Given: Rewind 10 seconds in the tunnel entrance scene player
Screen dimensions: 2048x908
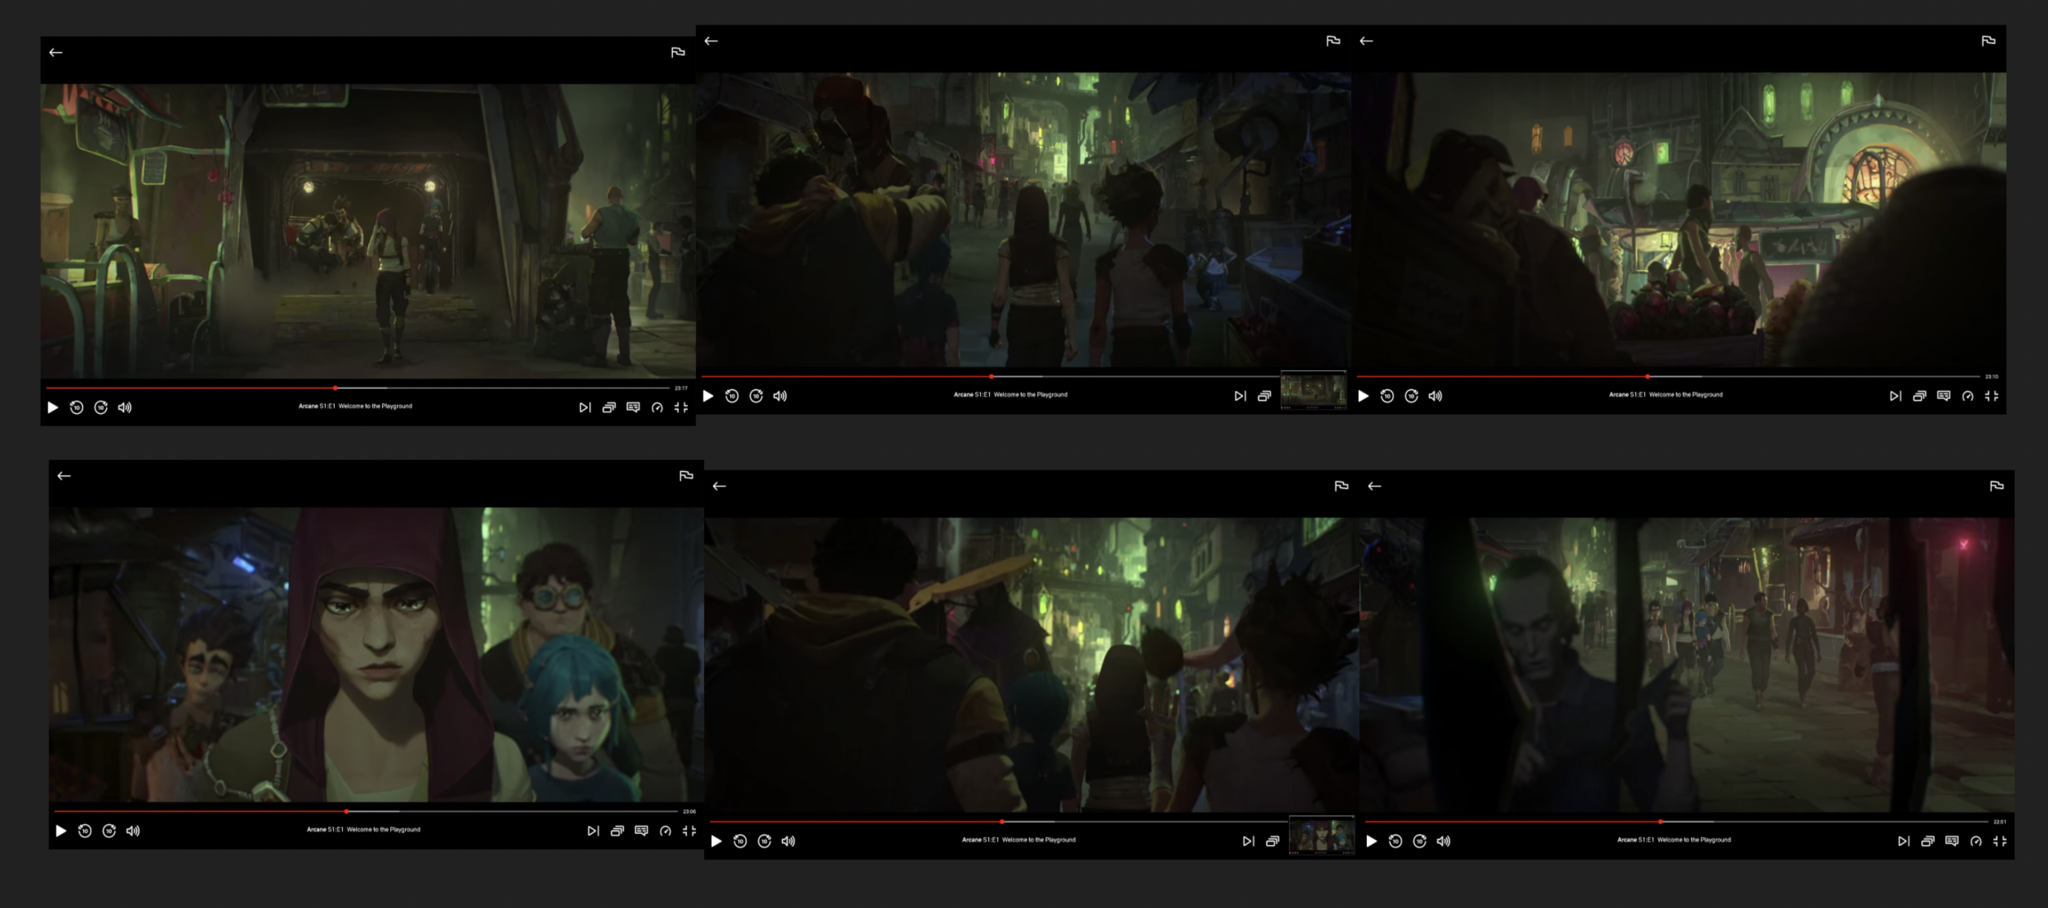Looking at the screenshot, I should pyautogui.click(x=77, y=407).
